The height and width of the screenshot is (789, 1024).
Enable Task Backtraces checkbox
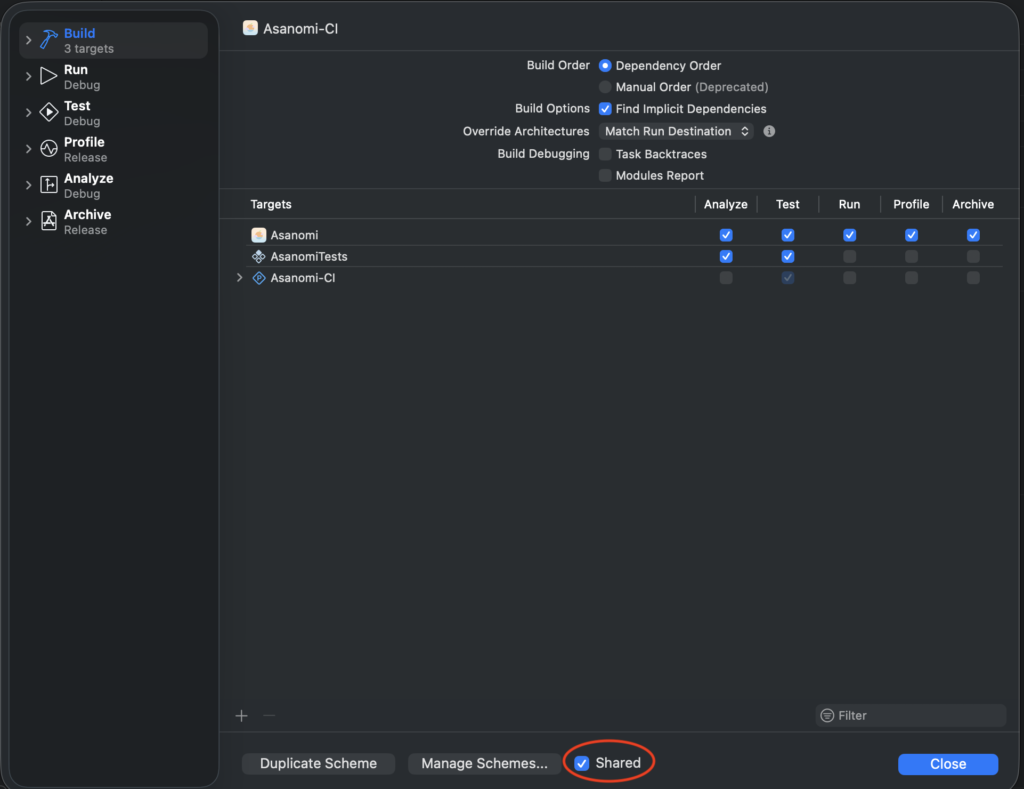[x=605, y=154]
